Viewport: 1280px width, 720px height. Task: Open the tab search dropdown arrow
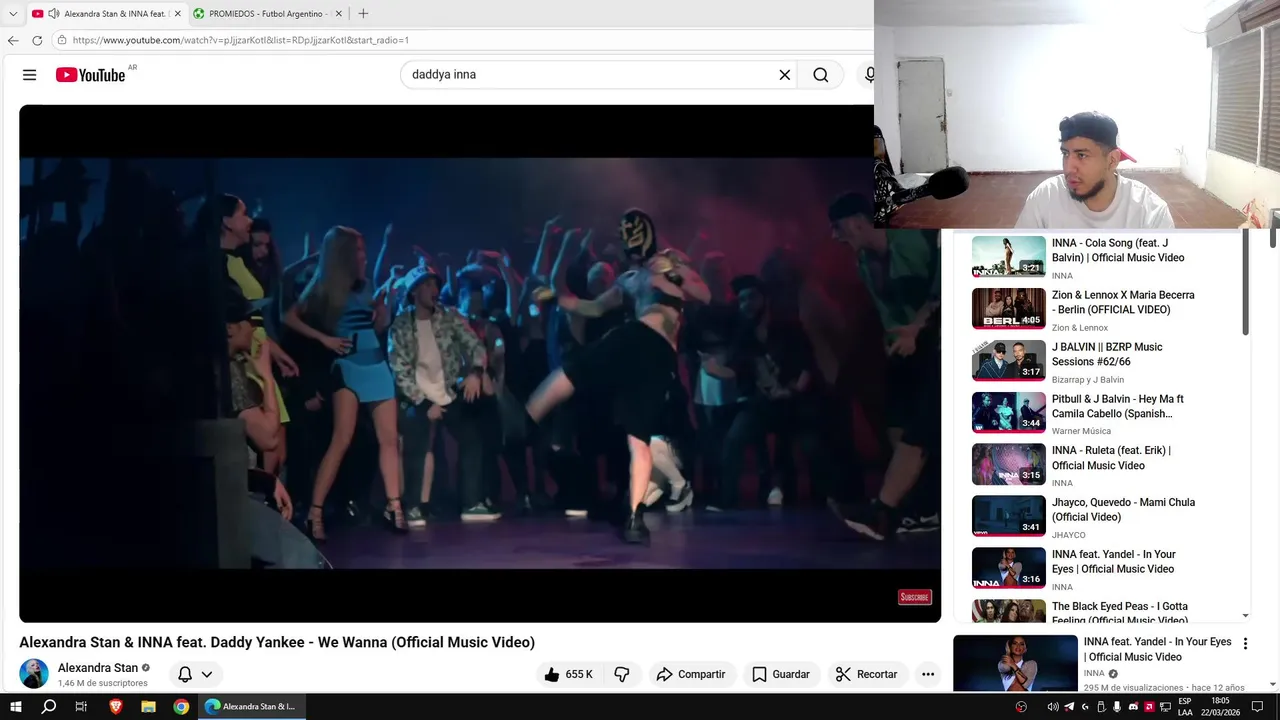point(13,14)
